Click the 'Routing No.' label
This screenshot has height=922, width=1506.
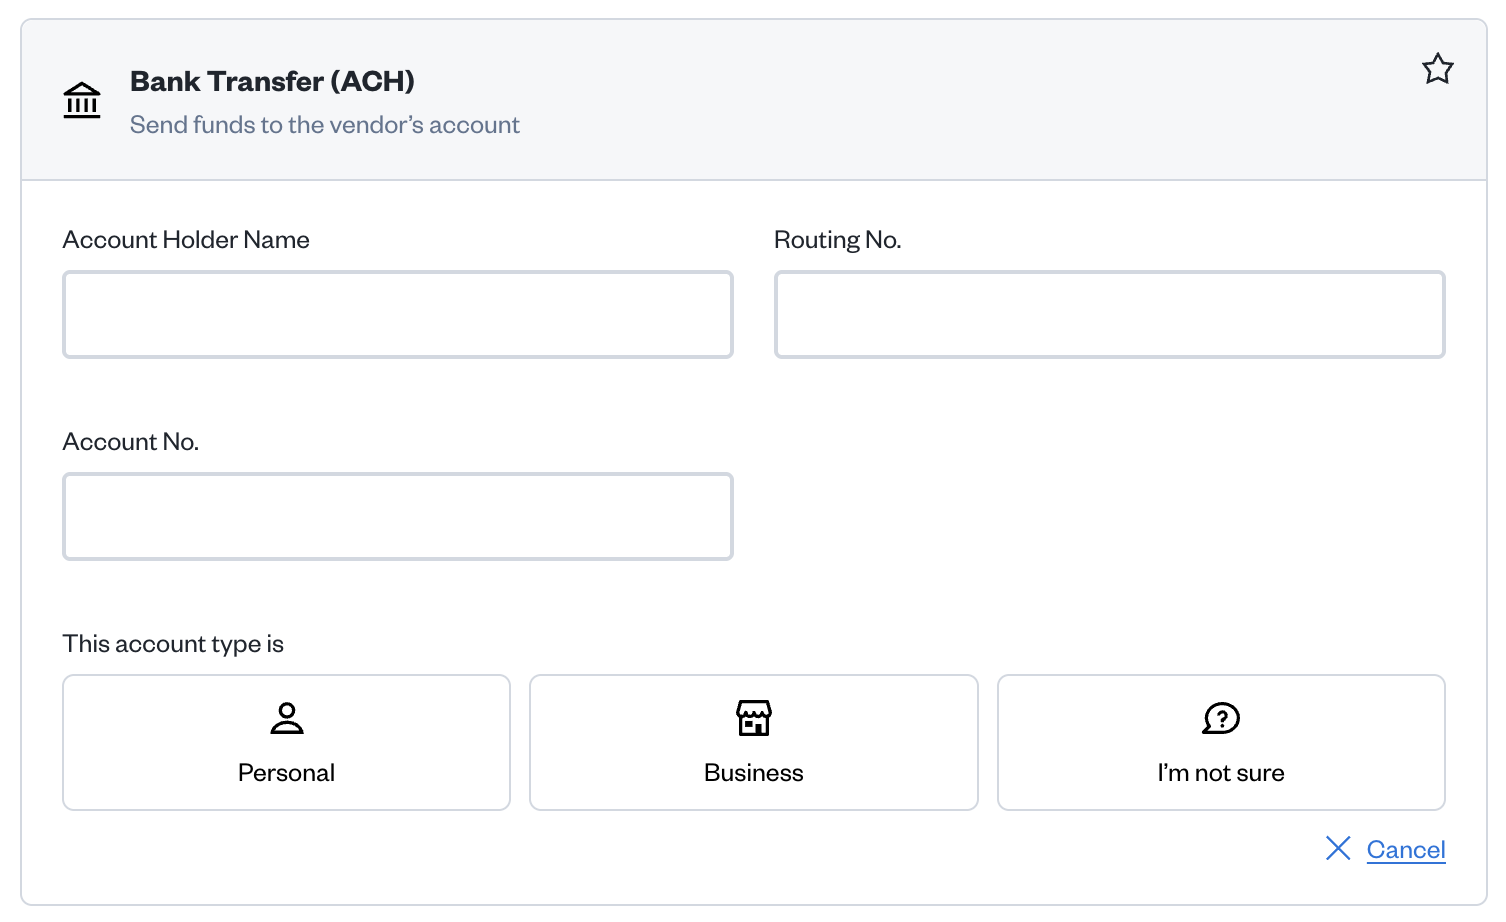(x=838, y=240)
